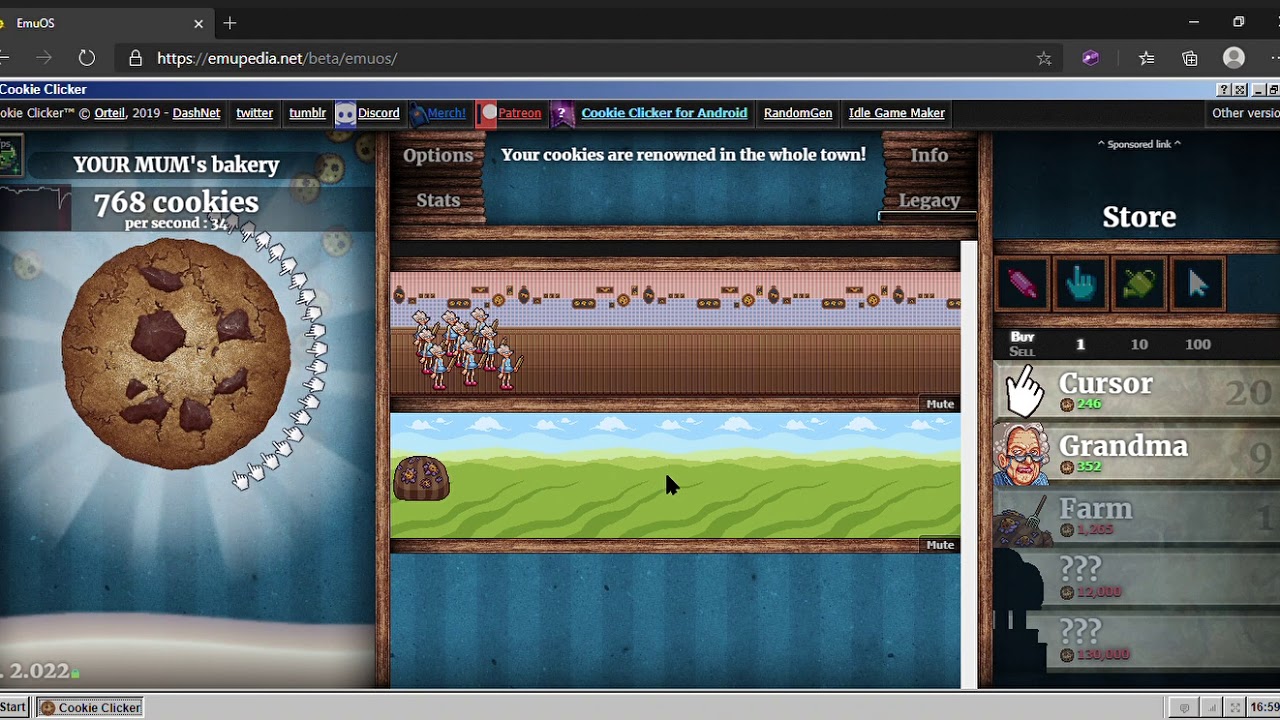The width and height of the screenshot is (1280, 720).
Task: Click the 768 cookies counter
Action: coord(176,203)
